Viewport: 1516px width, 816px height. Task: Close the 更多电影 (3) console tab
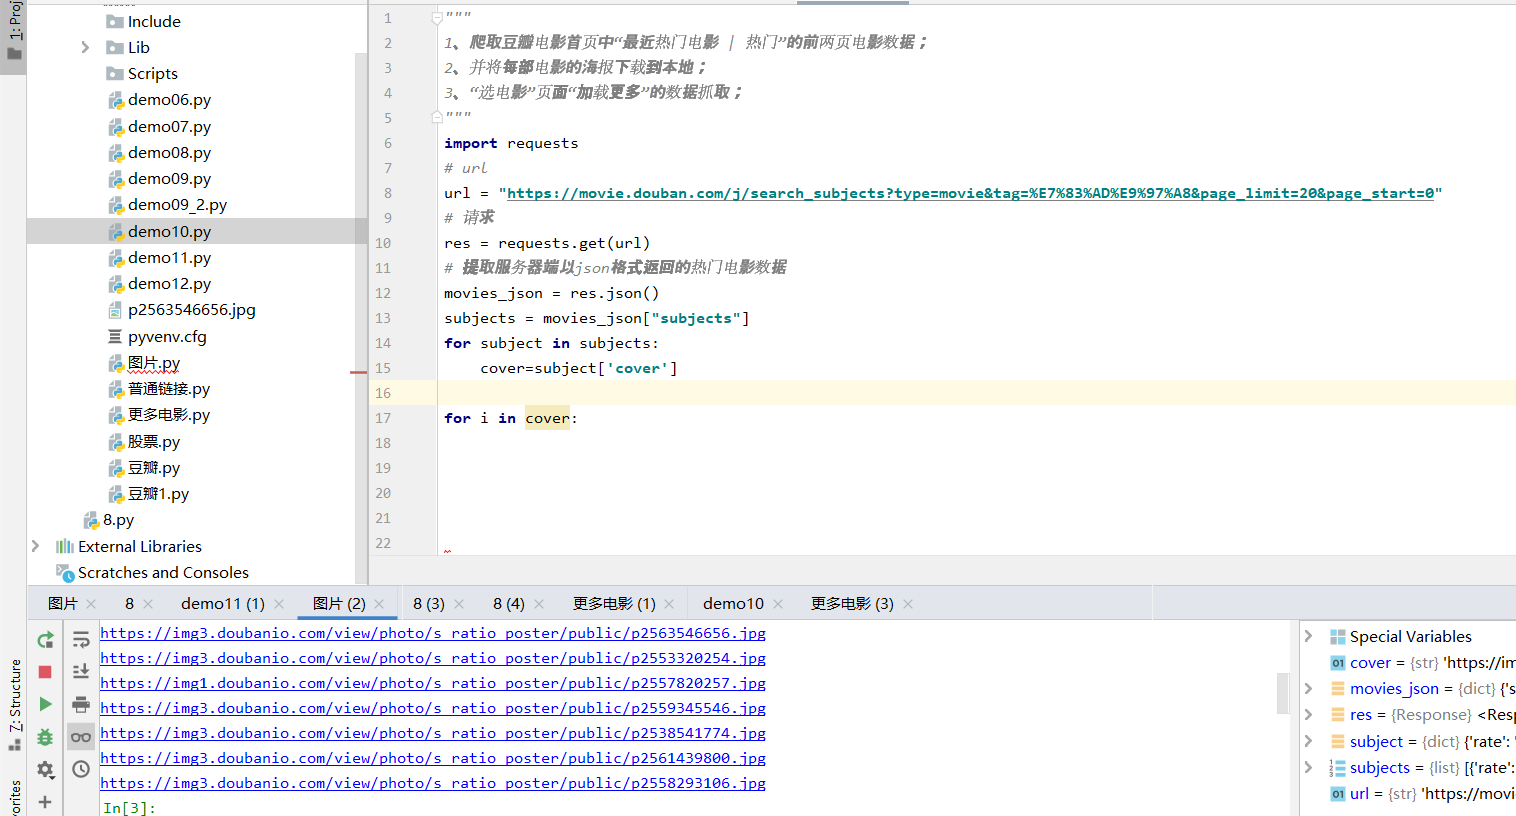point(908,604)
